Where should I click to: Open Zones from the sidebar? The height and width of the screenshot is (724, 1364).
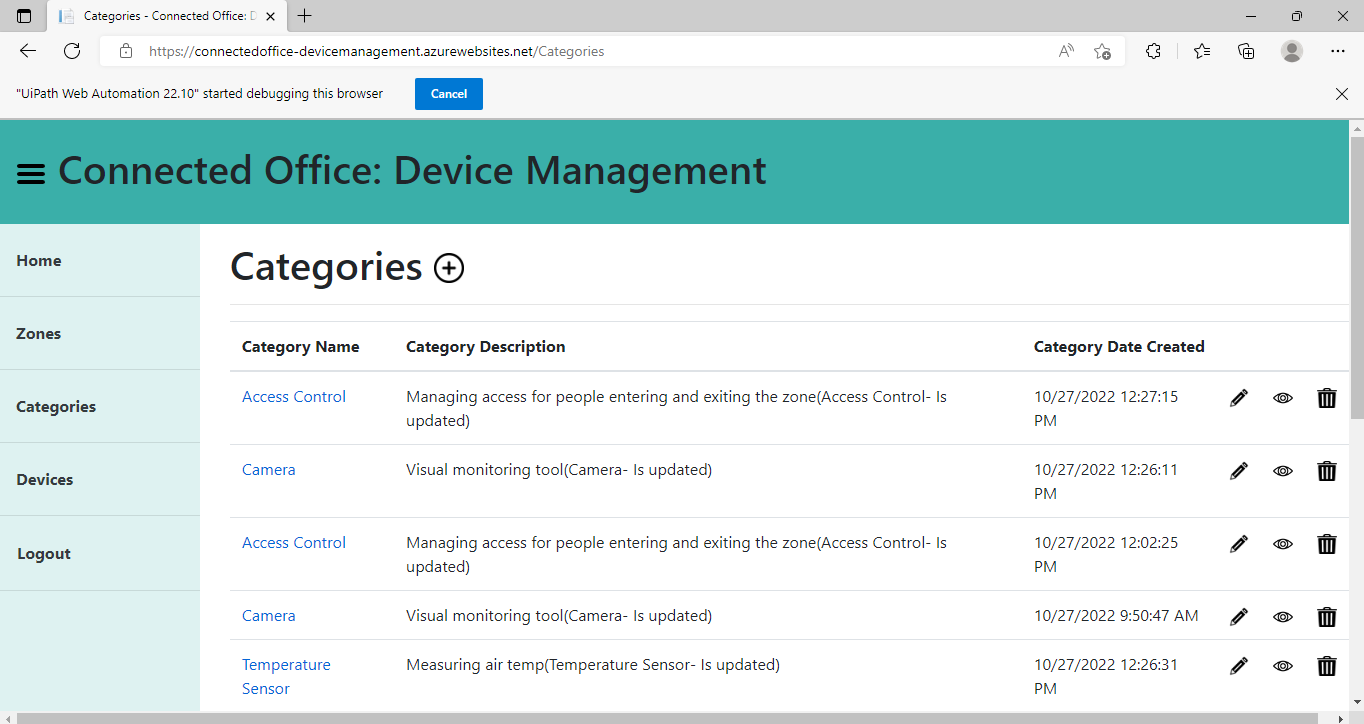100,333
